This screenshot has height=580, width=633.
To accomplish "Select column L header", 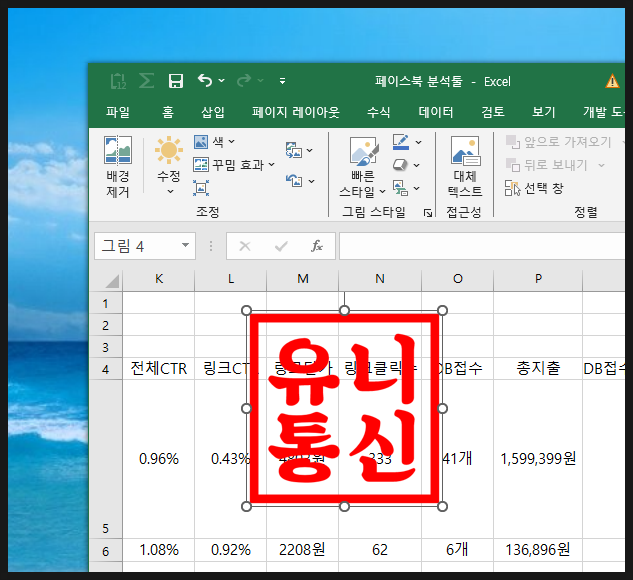I will click(231, 279).
